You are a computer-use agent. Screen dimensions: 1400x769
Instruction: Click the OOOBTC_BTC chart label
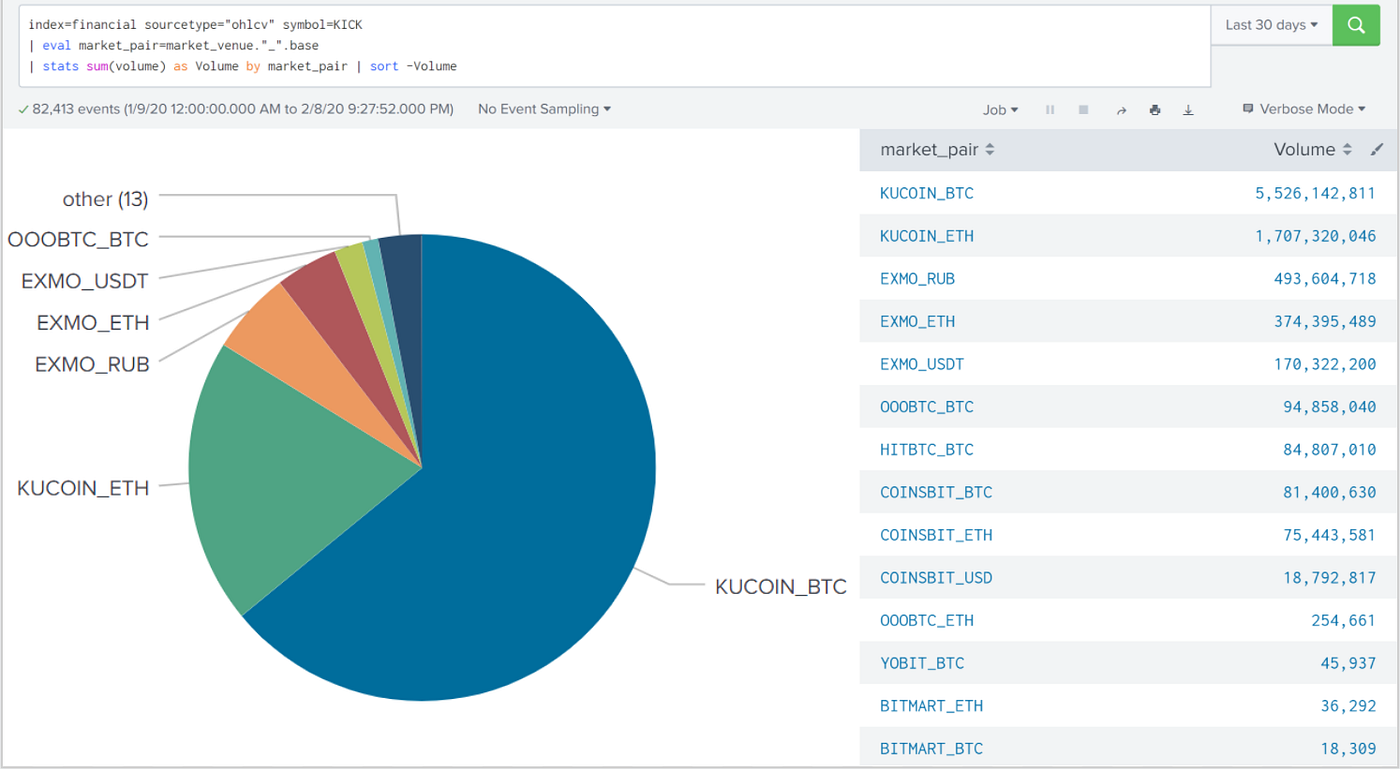point(78,240)
